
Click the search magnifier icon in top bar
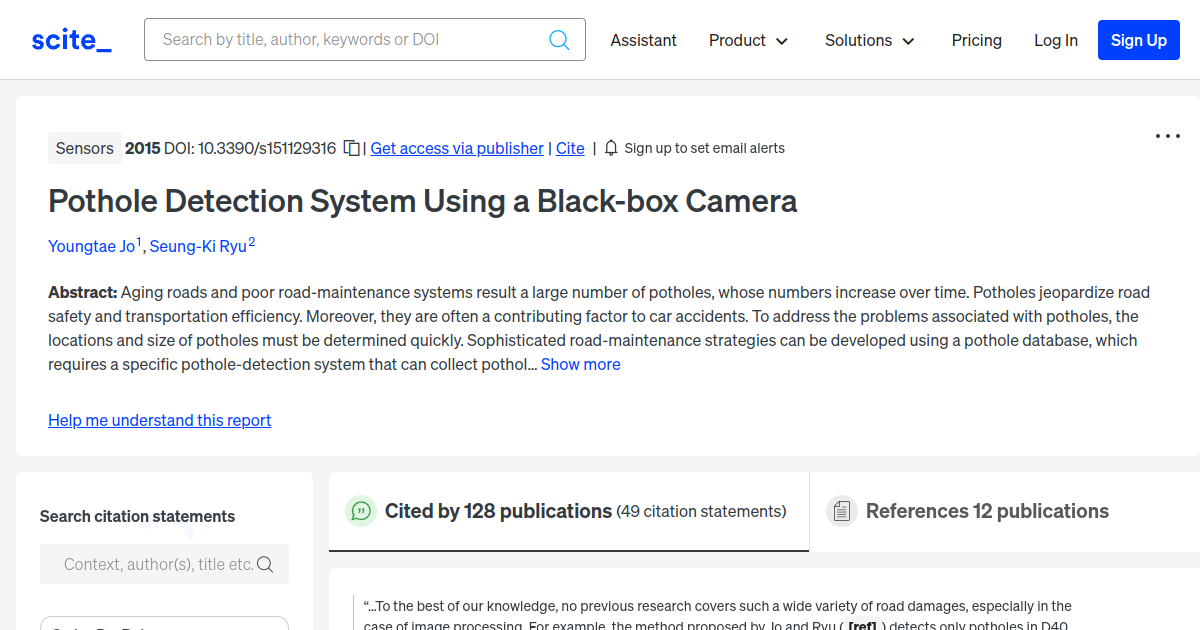(x=559, y=40)
